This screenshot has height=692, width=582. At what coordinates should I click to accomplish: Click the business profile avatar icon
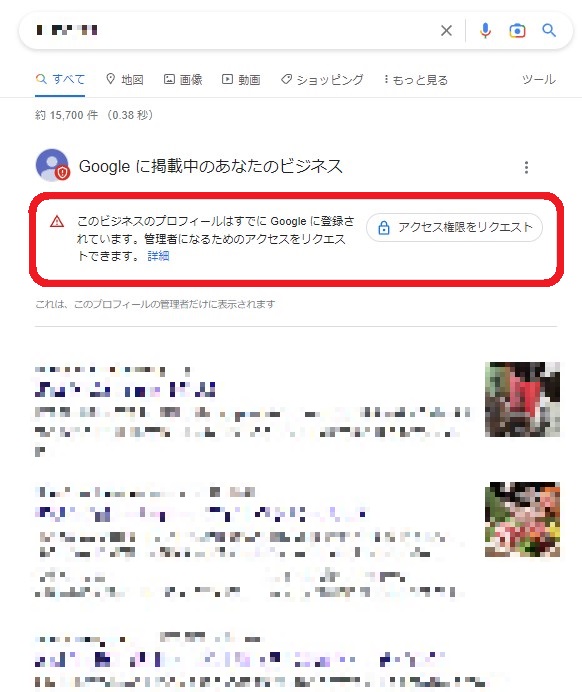coord(53,165)
